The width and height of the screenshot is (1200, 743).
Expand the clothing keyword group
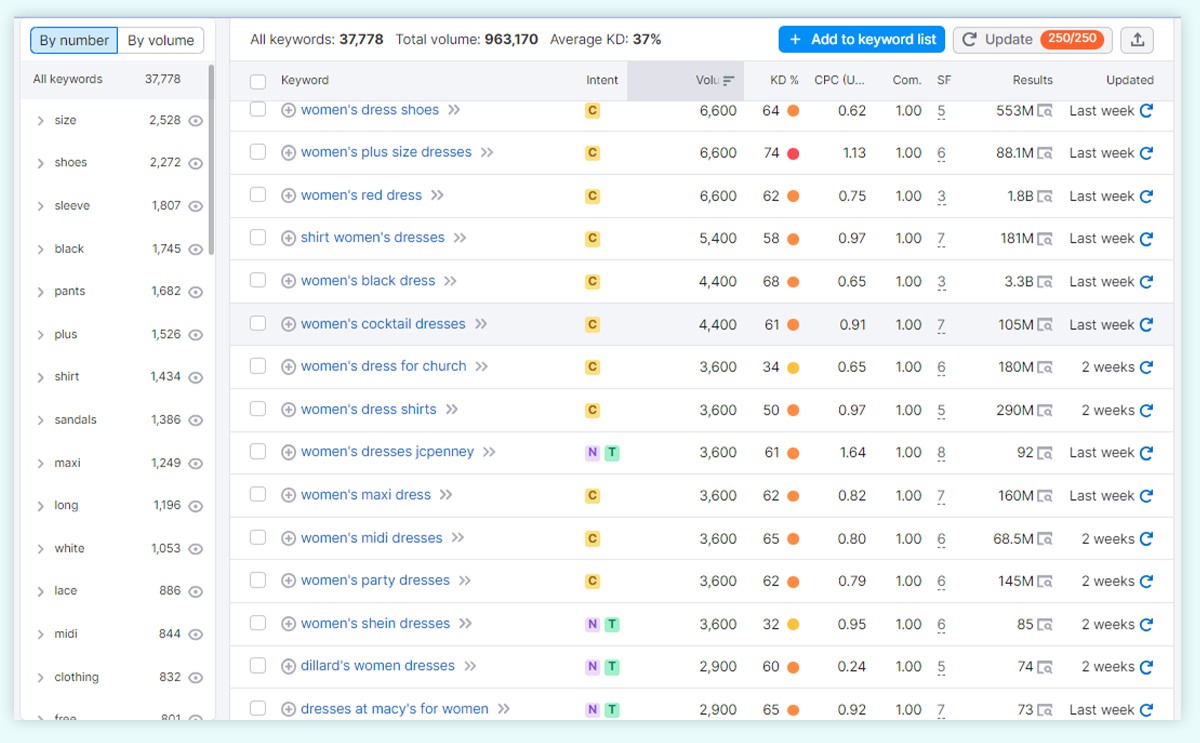(40, 678)
